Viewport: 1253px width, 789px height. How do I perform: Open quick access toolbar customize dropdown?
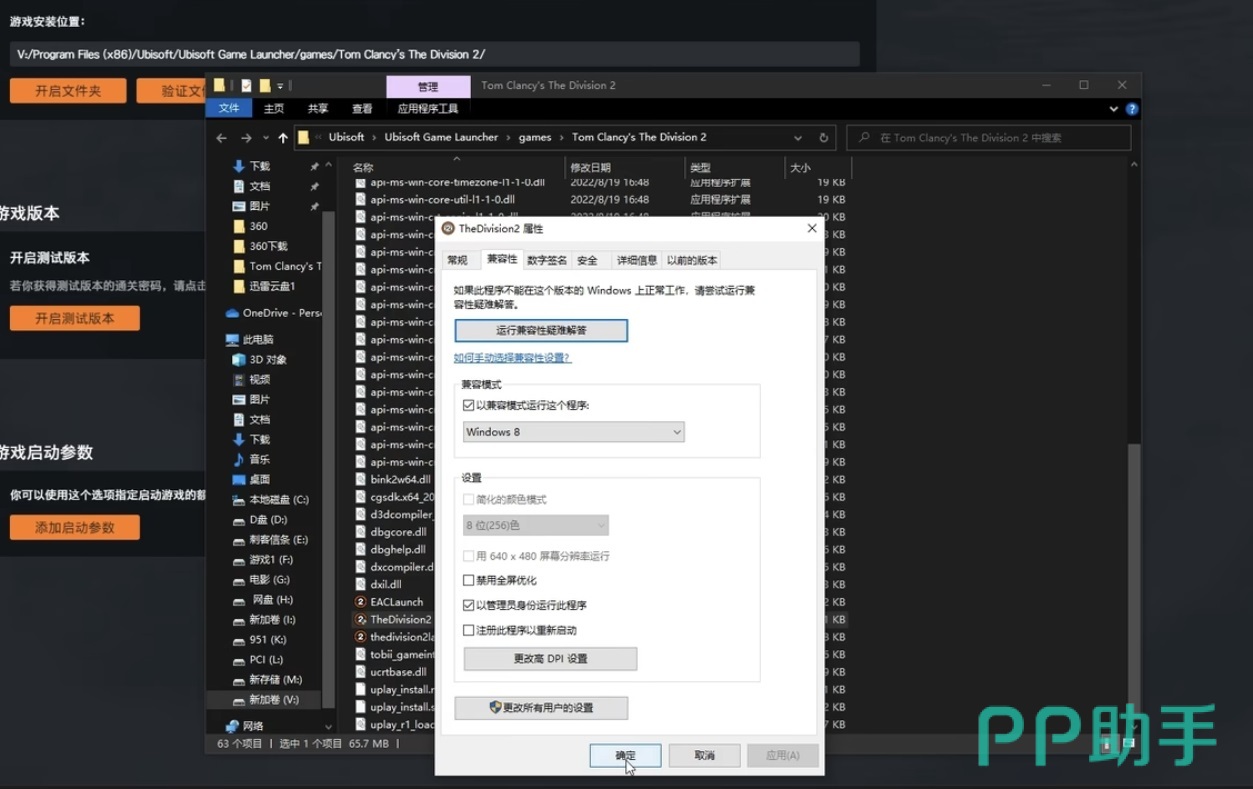[x=281, y=86]
